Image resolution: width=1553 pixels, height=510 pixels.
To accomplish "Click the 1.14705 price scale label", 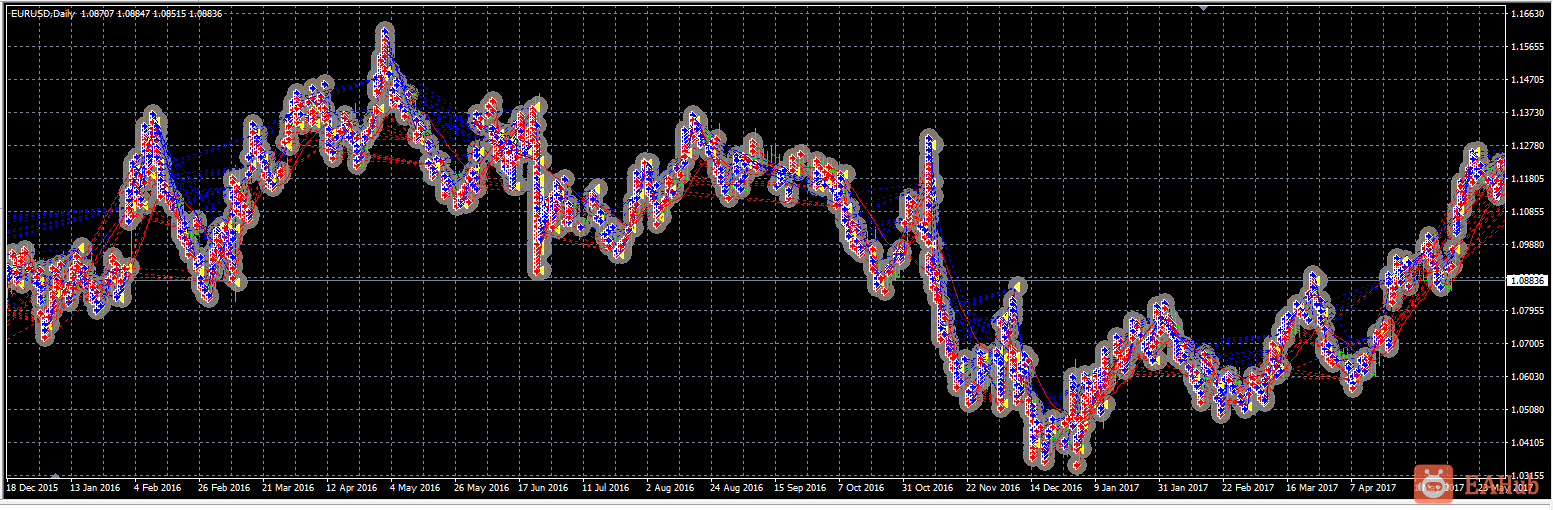I will click(1526, 80).
